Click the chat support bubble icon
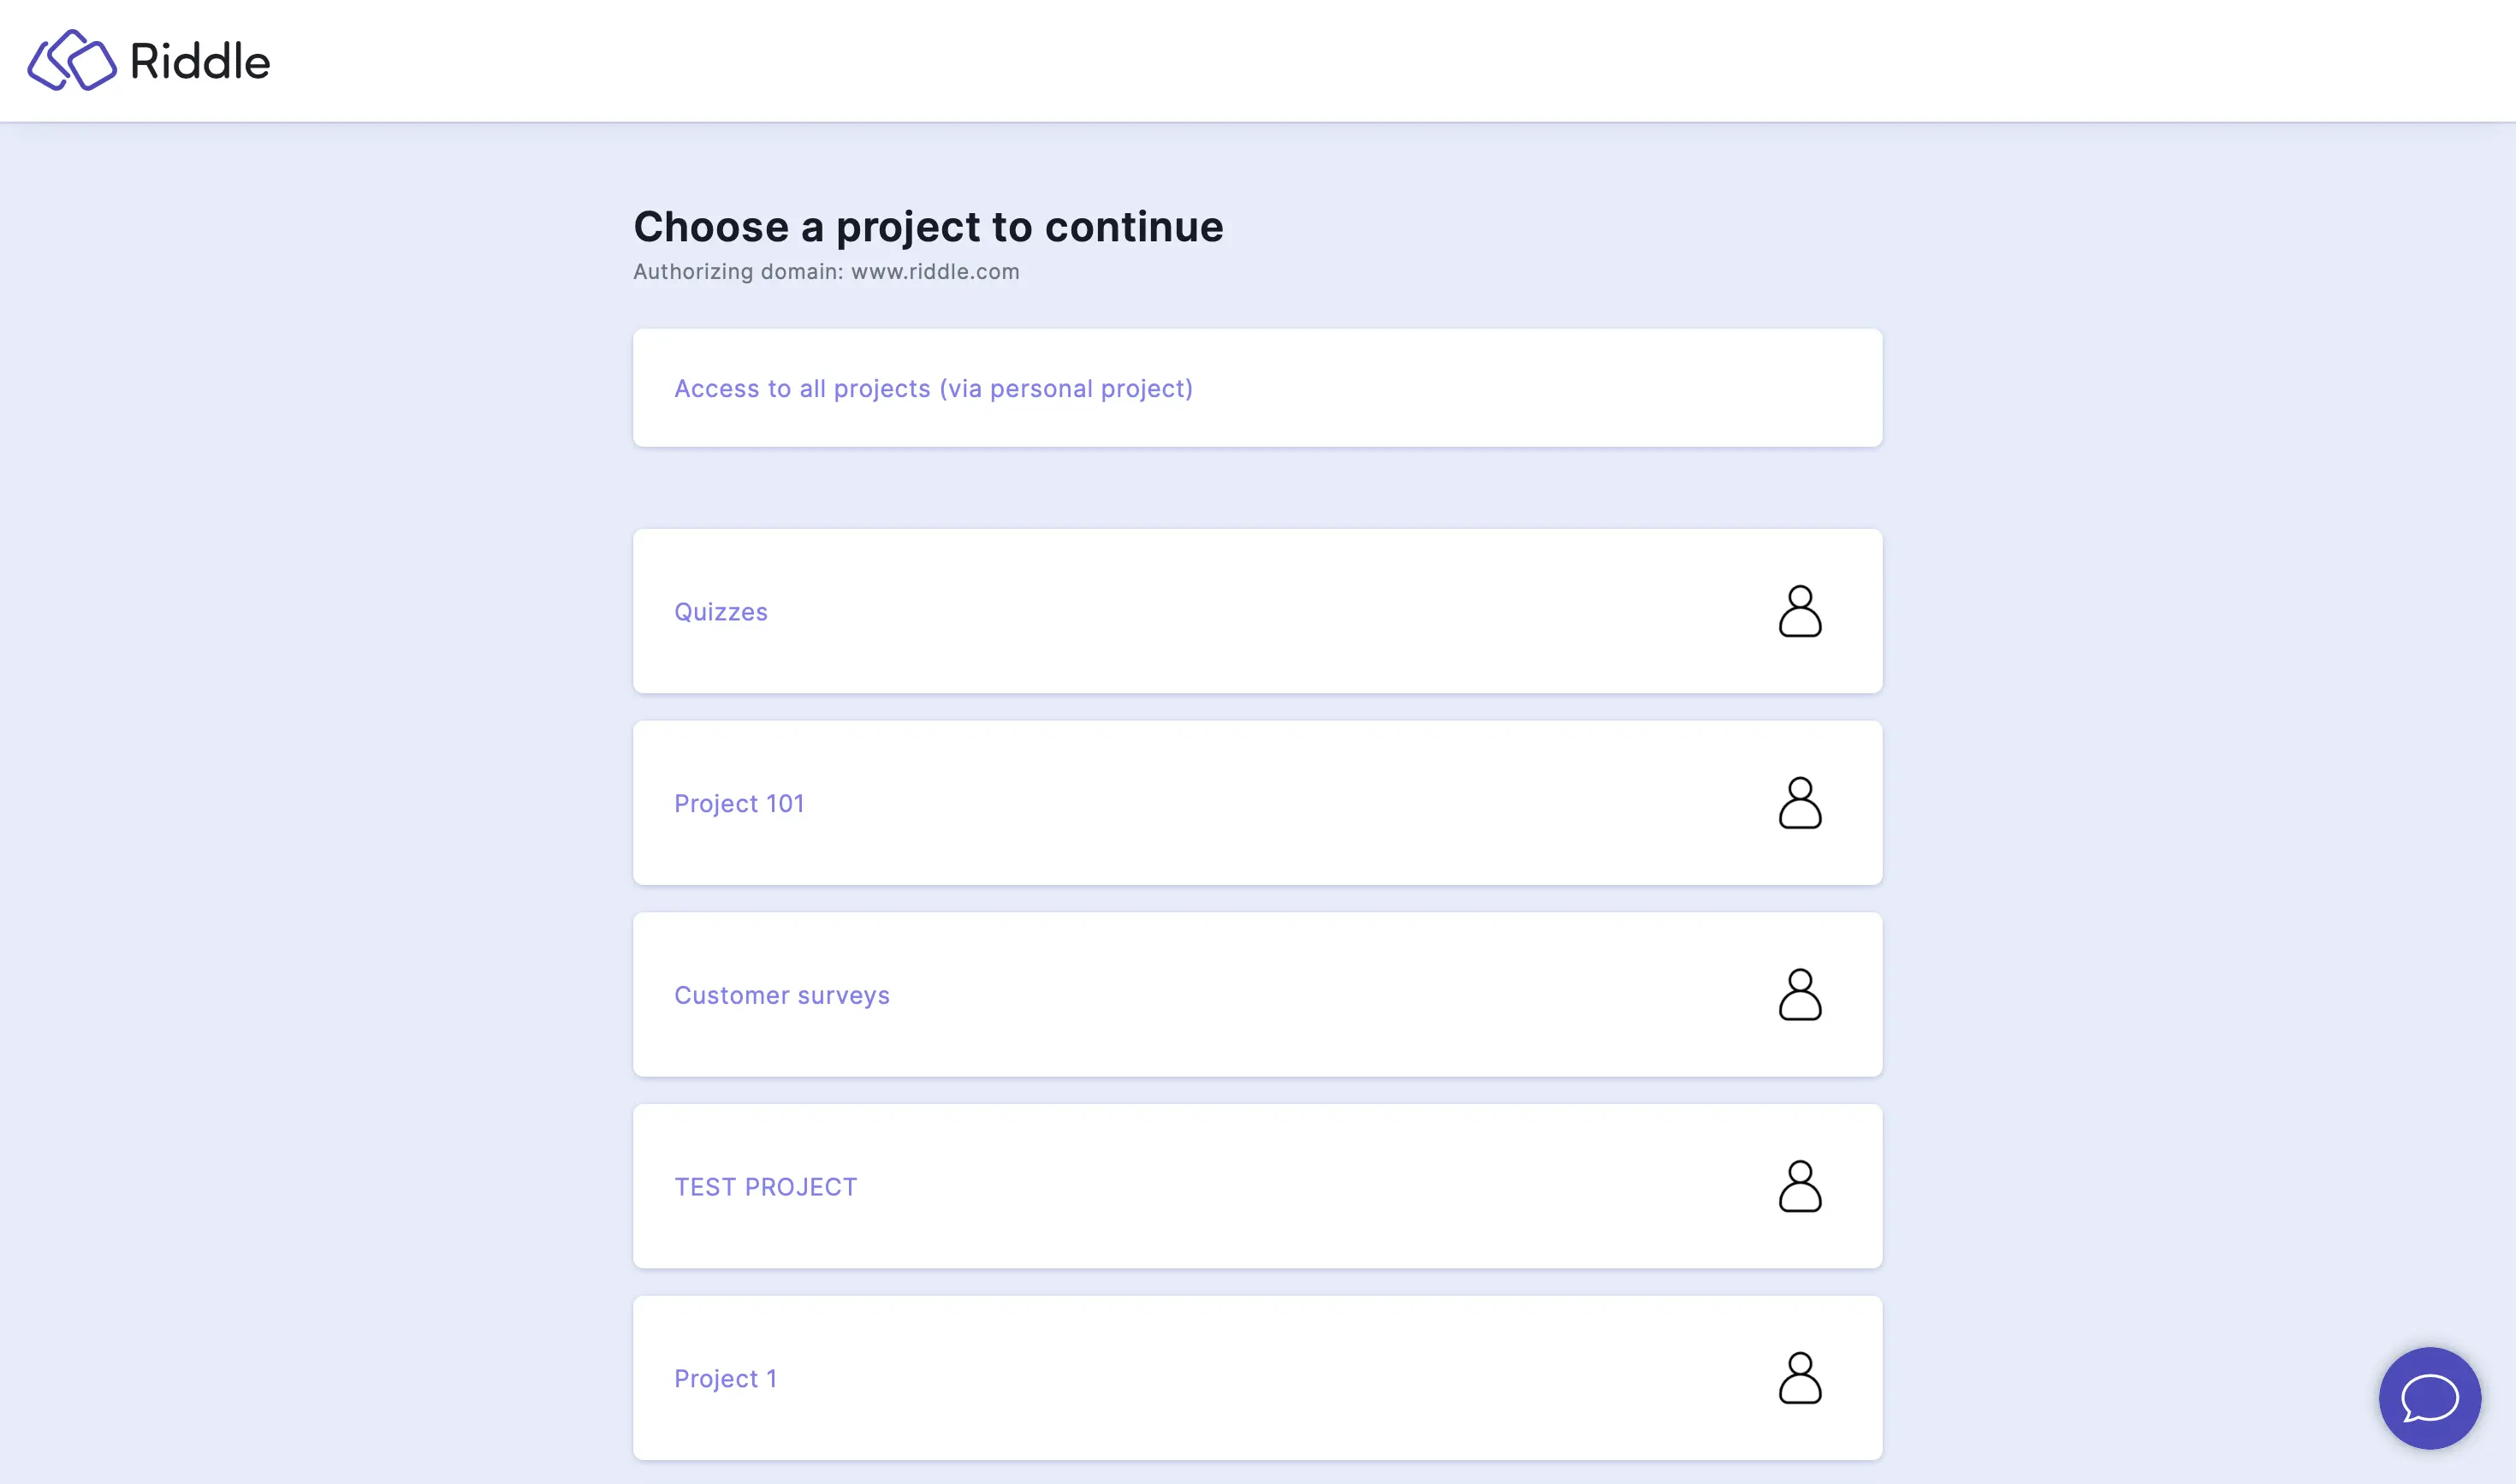The image size is (2516, 1484). click(2431, 1399)
